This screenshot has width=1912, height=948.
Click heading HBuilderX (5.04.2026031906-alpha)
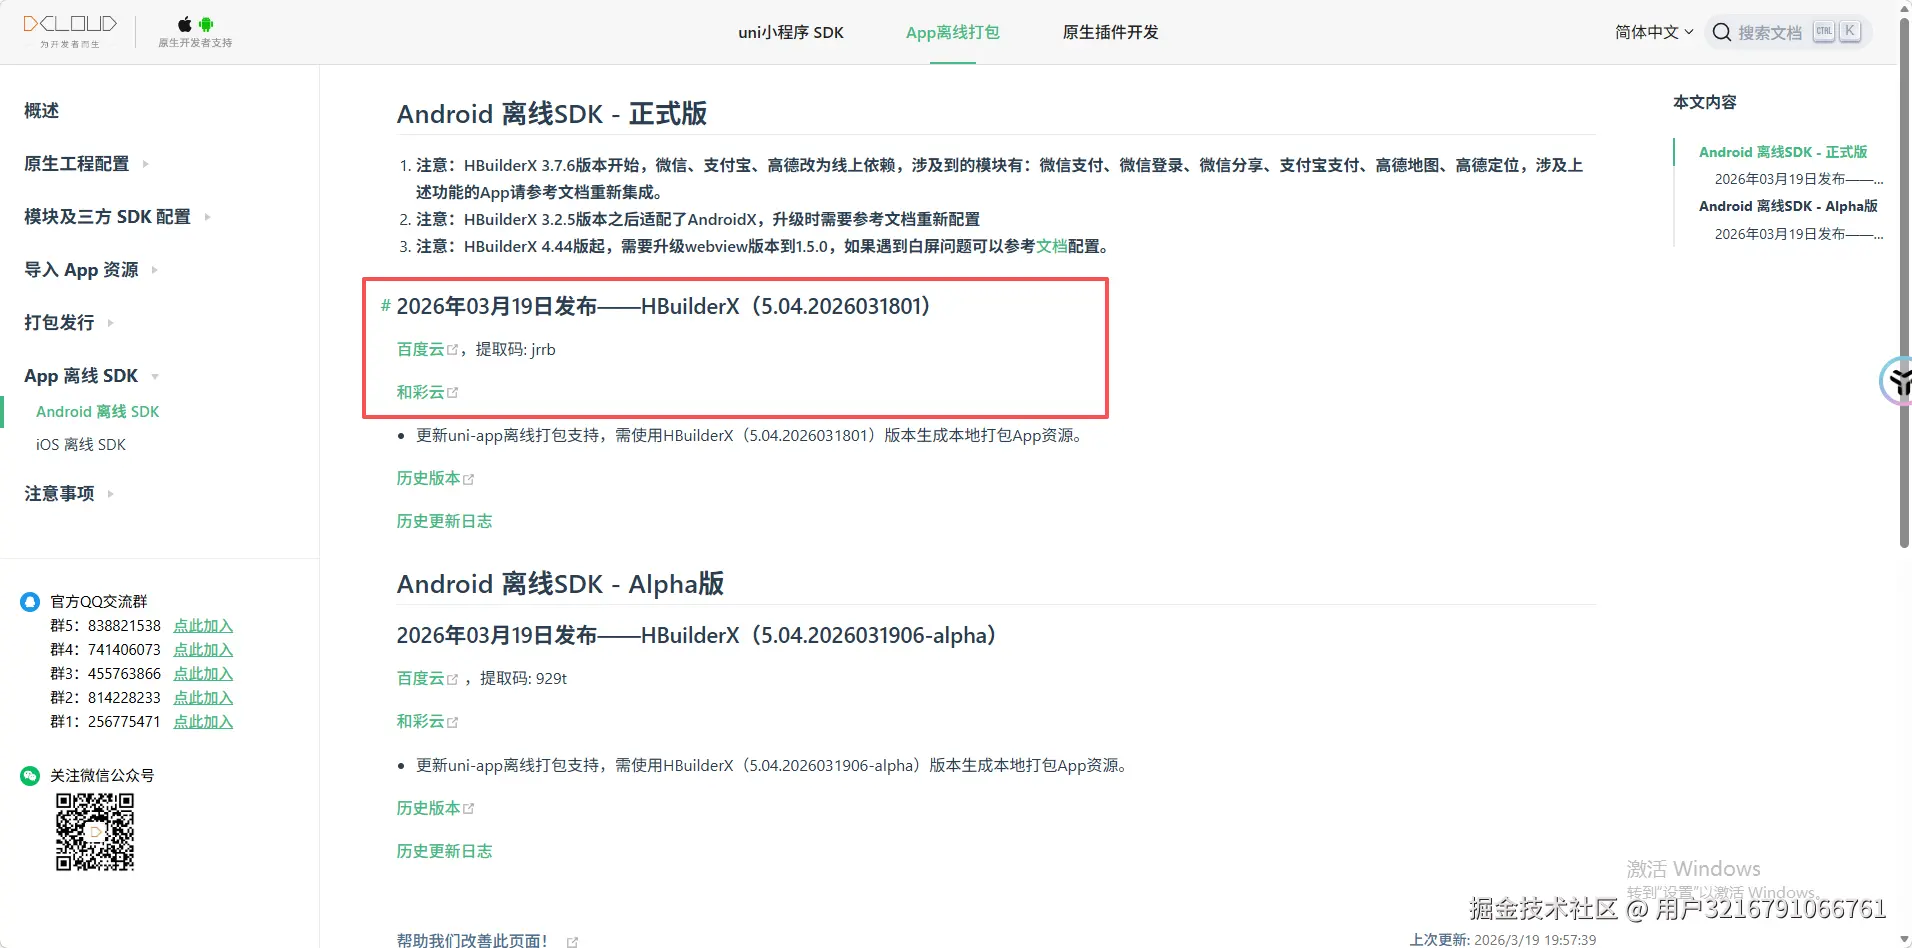click(x=696, y=636)
